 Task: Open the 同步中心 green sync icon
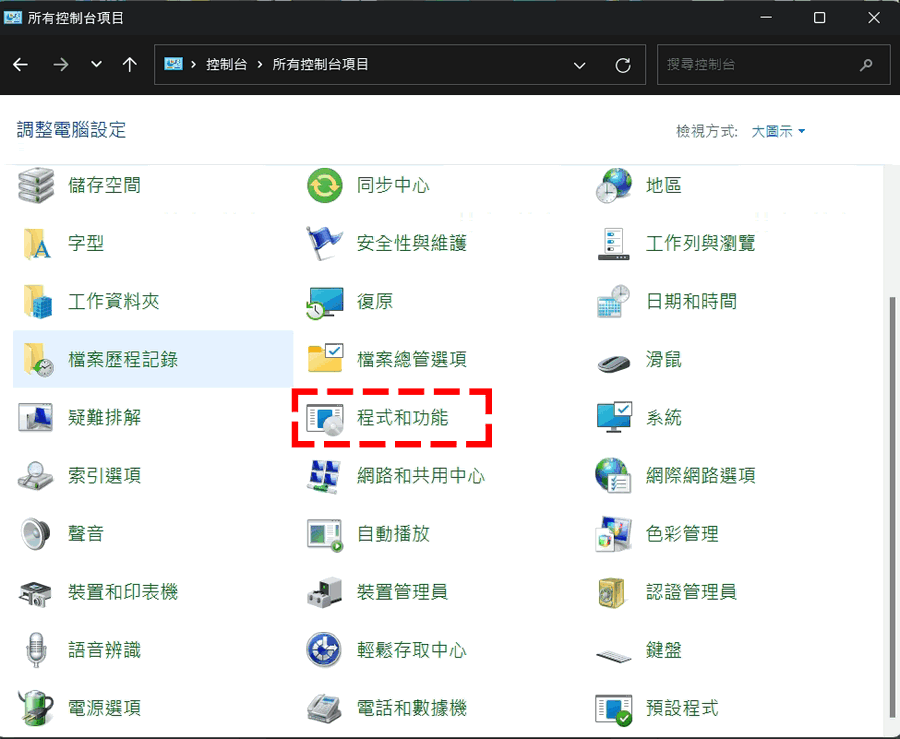click(x=325, y=186)
